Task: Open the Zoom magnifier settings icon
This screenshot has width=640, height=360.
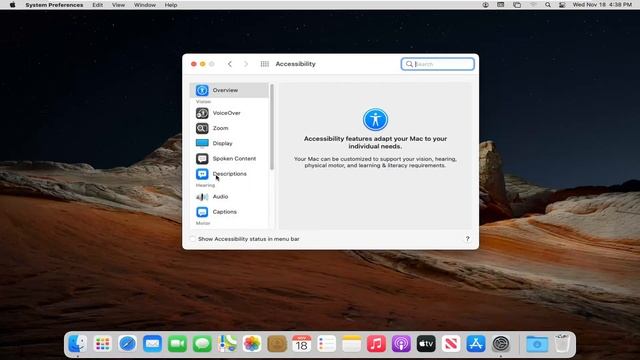Action: (x=202, y=128)
